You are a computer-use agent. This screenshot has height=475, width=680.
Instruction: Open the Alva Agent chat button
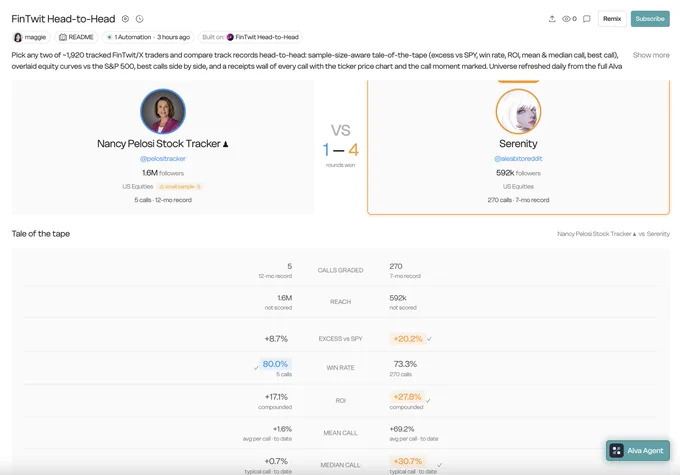coord(638,450)
